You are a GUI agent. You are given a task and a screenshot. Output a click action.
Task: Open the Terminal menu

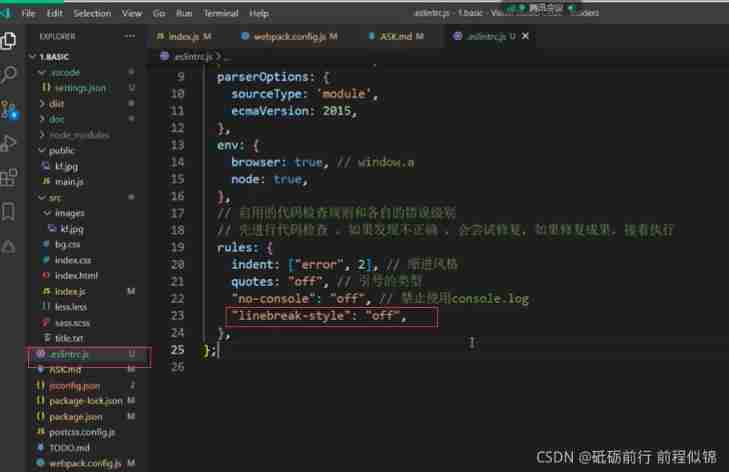(x=222, y=14)
